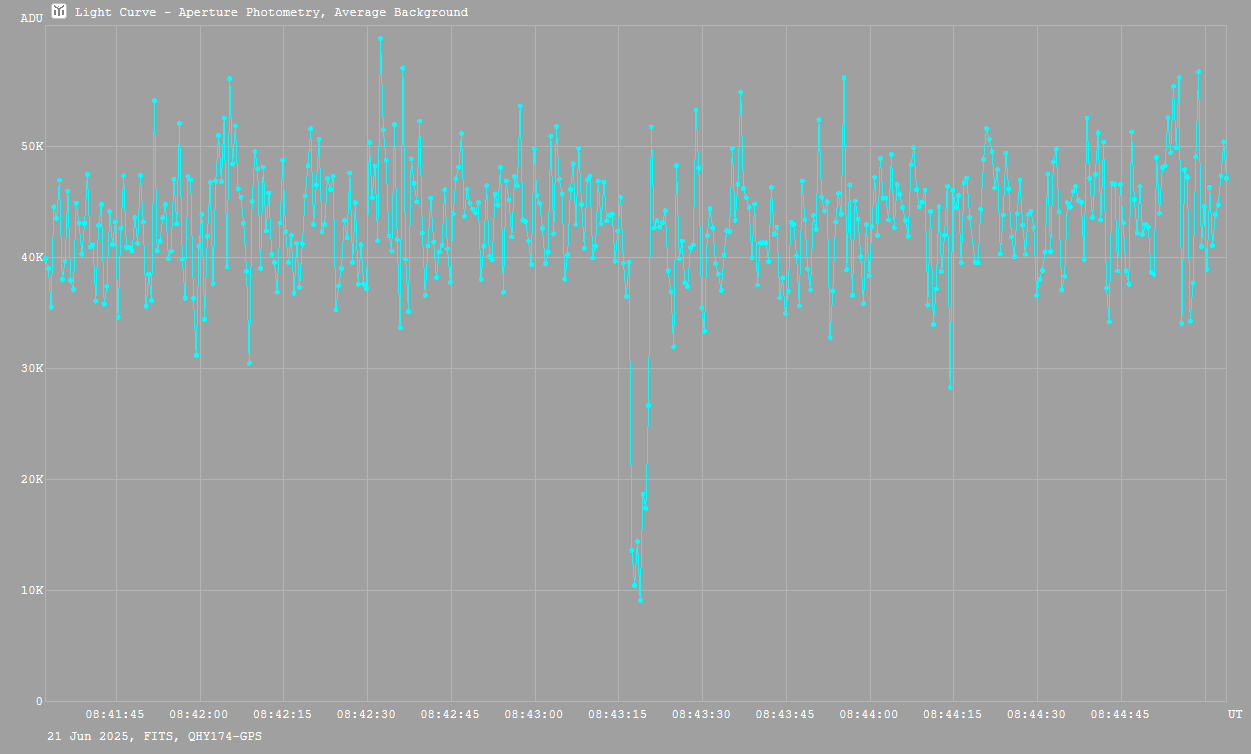Click the 40K y-axis label
The height and width of the screenshot is (754, 1251).
[33, 258]
